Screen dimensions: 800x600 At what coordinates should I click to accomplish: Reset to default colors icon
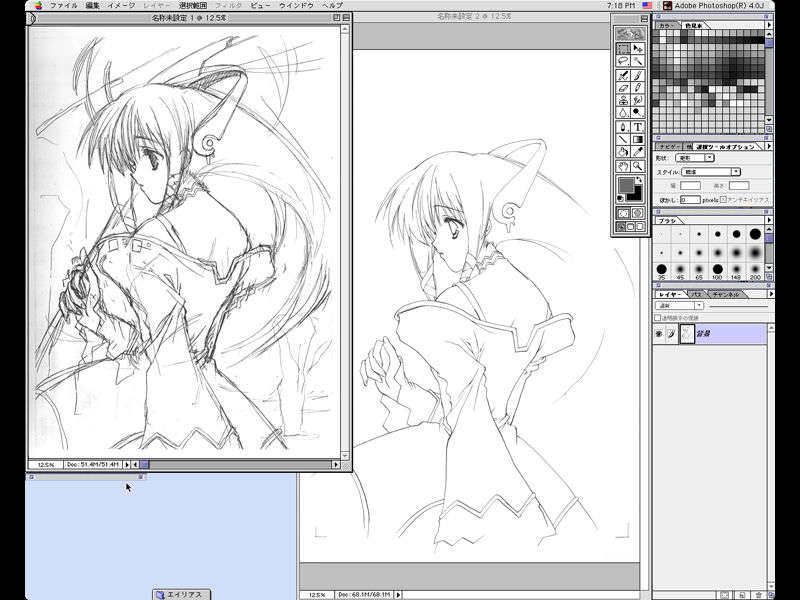pos(621,198)
